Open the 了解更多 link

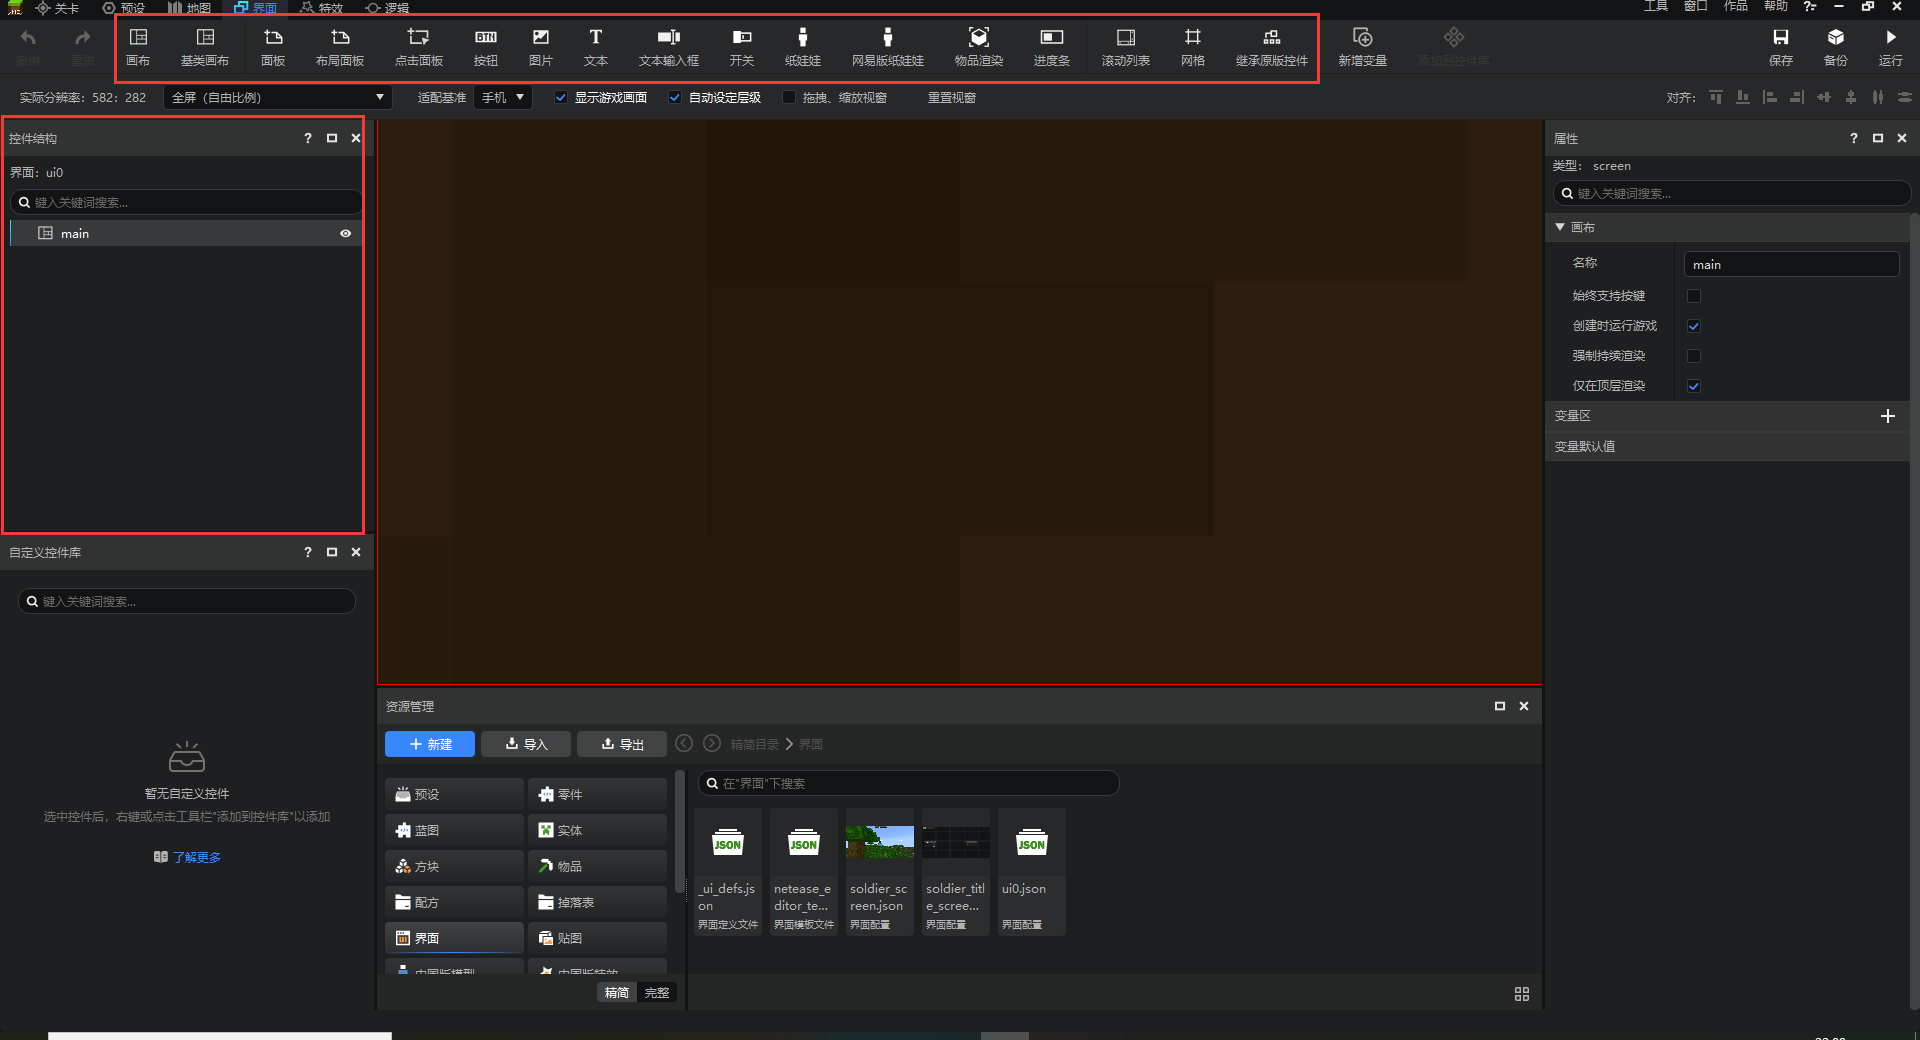tap(196, 858)
